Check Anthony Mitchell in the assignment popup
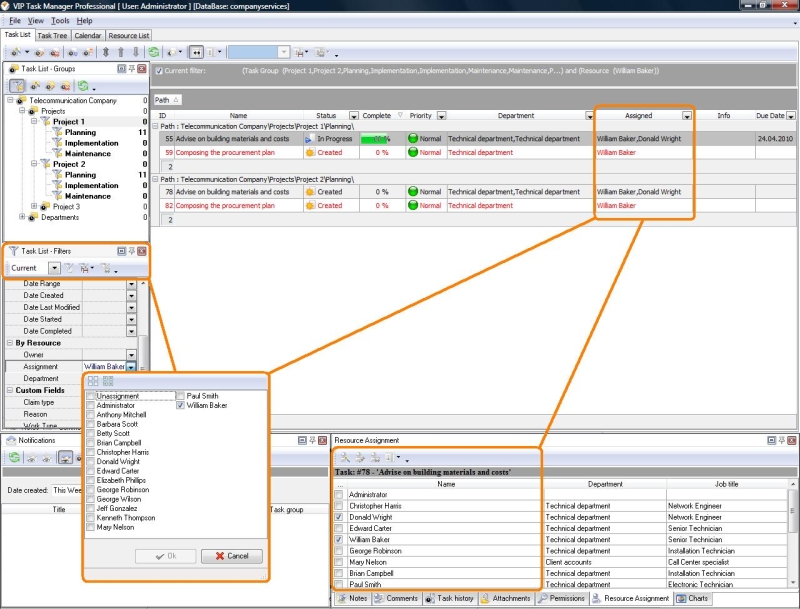This screenshot has width=800, height=609. (x=91, y=415)
